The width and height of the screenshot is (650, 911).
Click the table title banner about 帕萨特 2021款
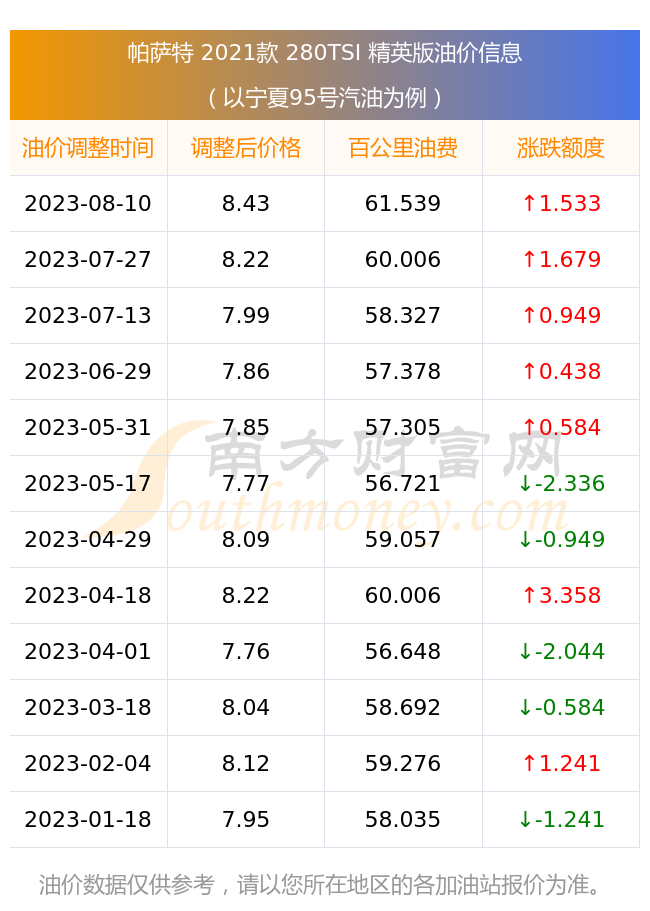pos(325,75)
